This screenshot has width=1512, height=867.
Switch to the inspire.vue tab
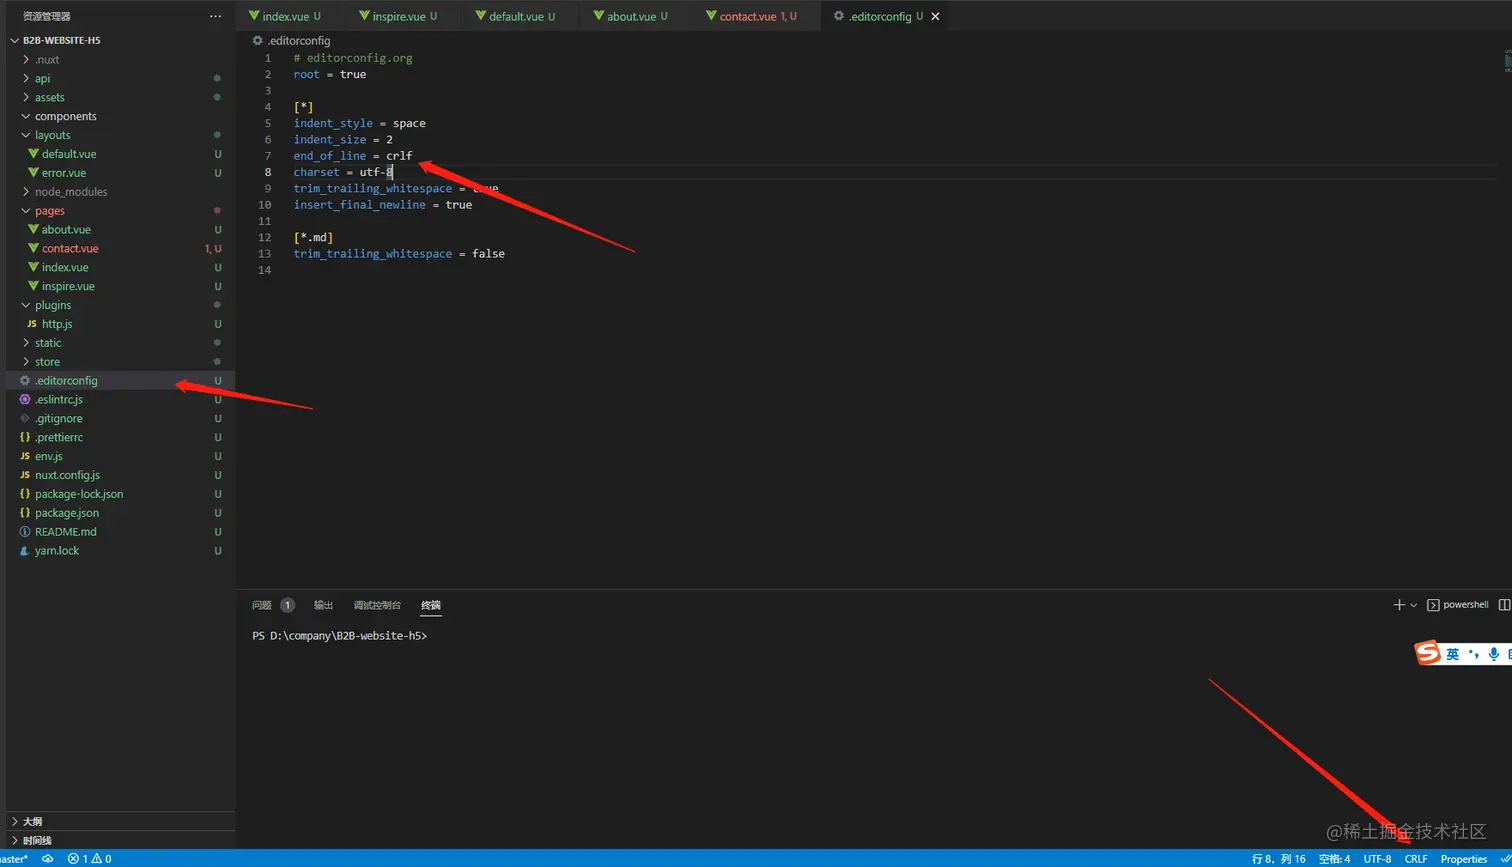tap(398, 16)
